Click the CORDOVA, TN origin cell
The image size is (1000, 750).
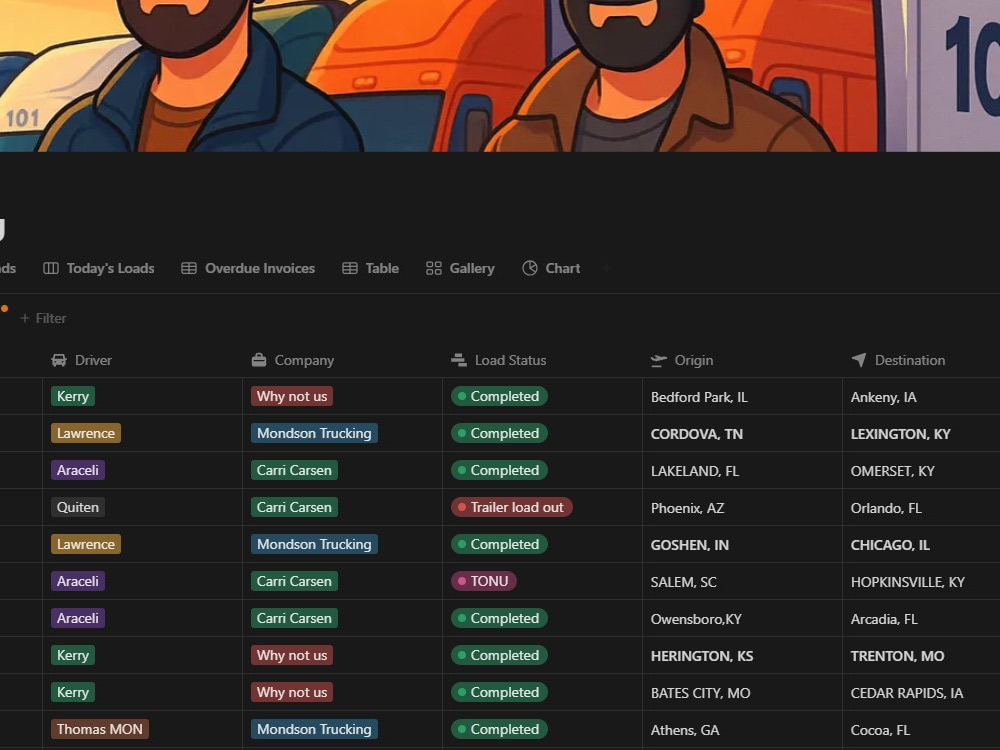point(742,434)
